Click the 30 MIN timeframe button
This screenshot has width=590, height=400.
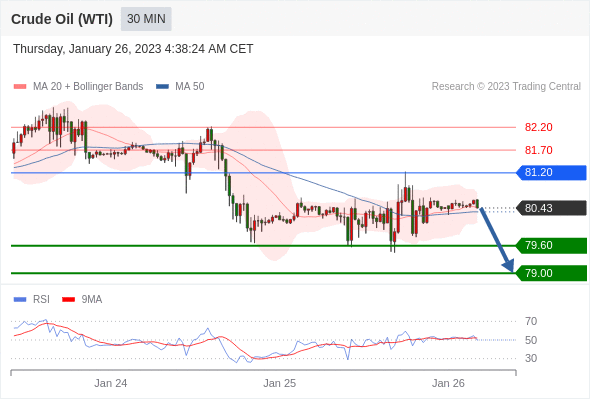point(146,19)
